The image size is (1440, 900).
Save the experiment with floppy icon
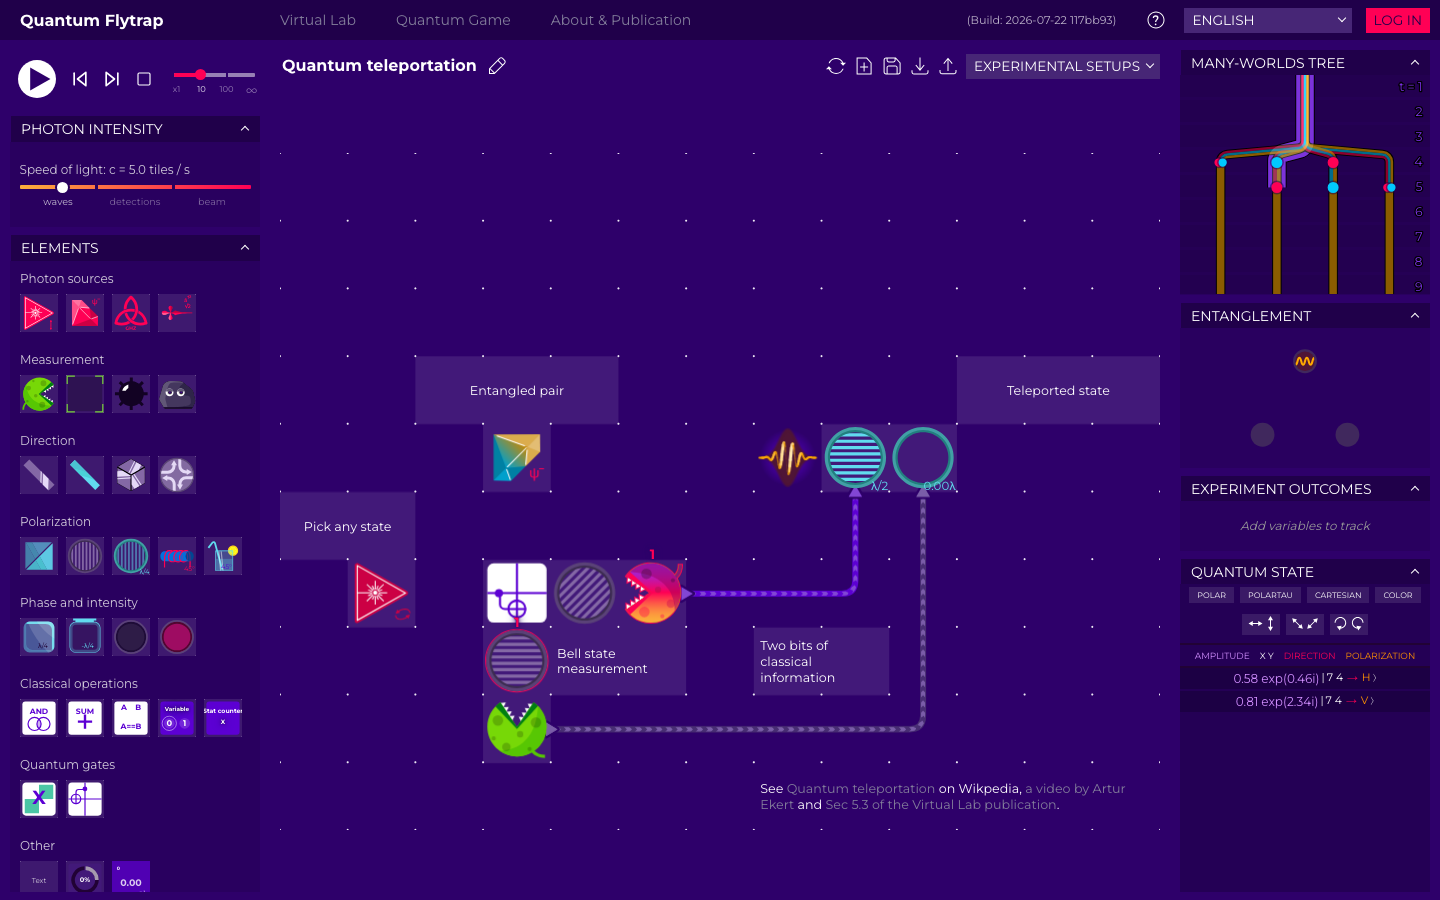click(x=892, y=66)
